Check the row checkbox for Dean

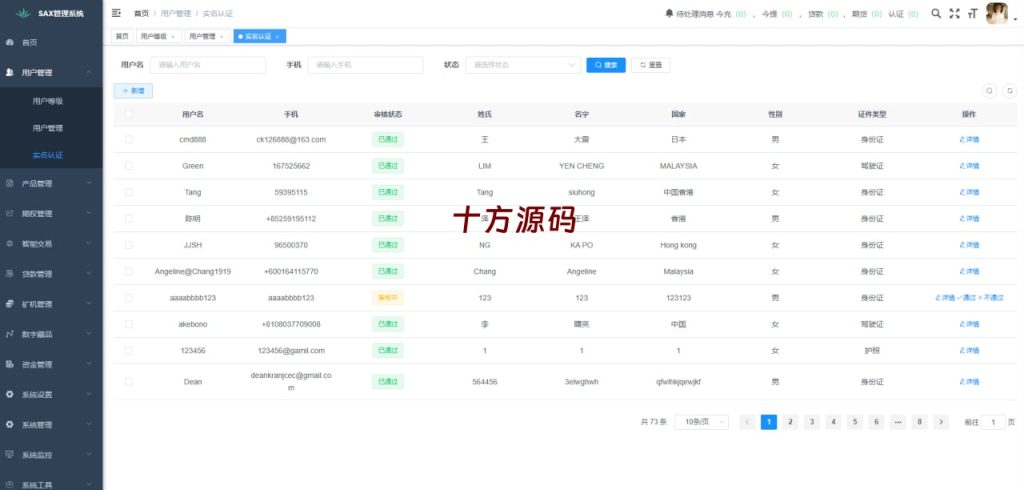tap(129, 382)
